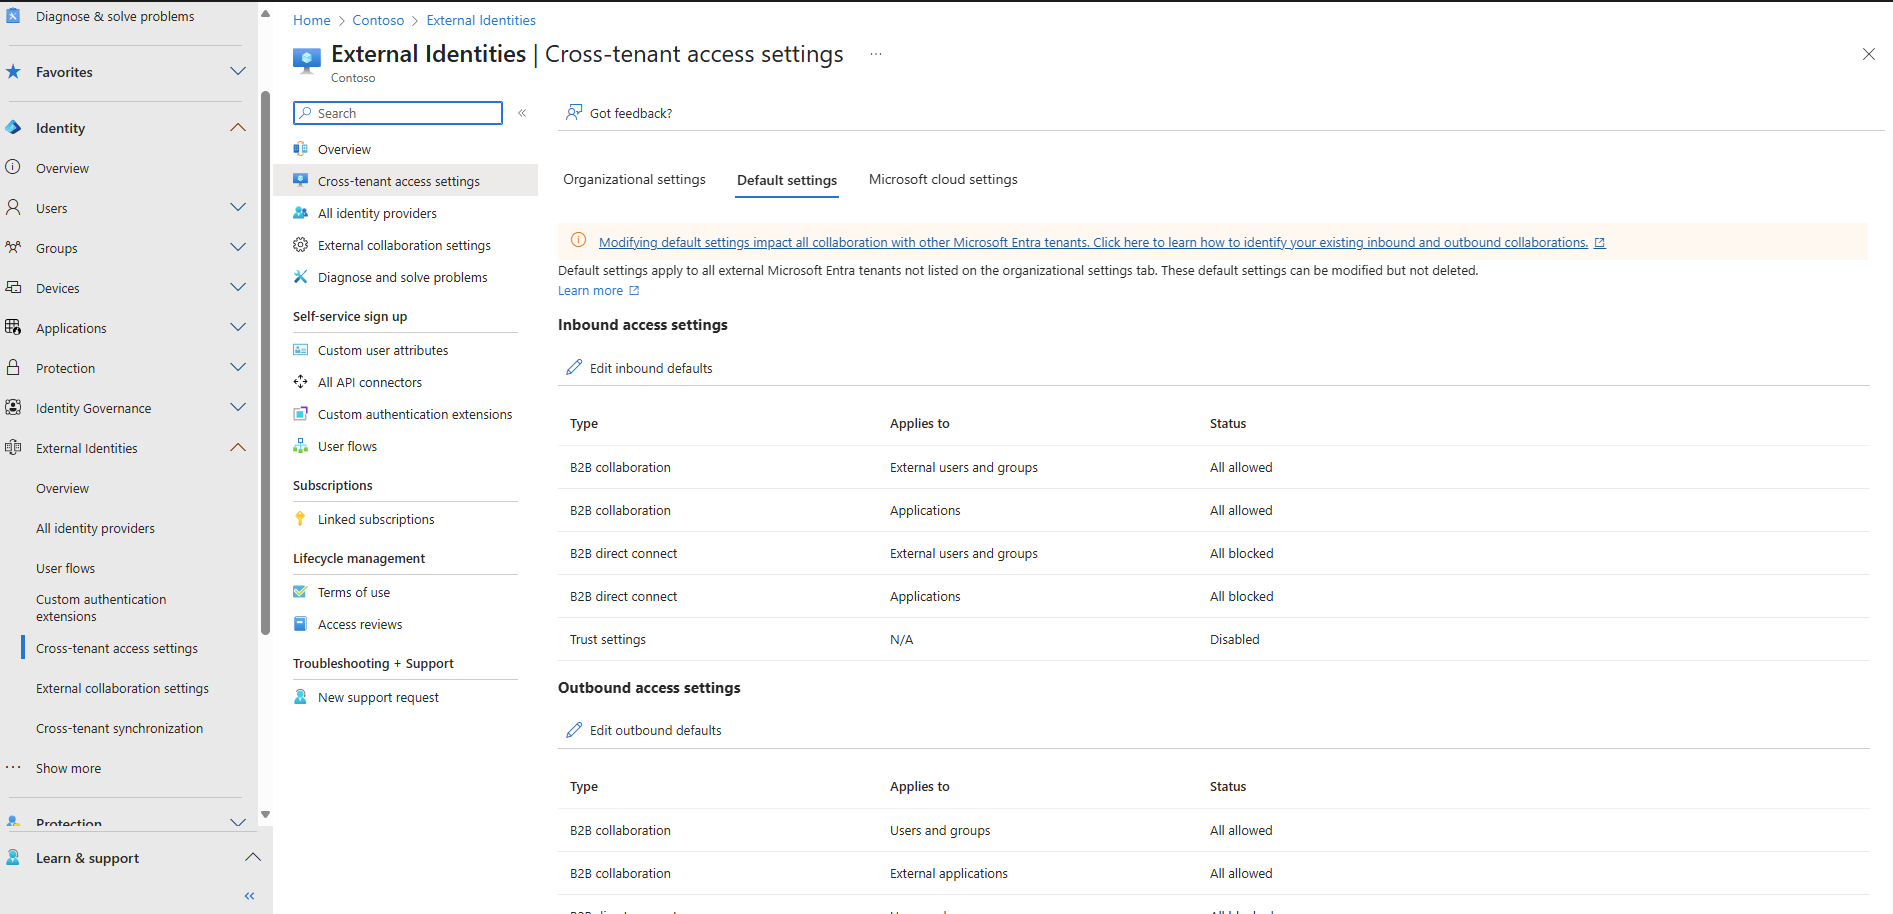Click the Access reviews icon
Image resolution: width=1893 pixels, height=914 pixels.
(x=300, y=624)
